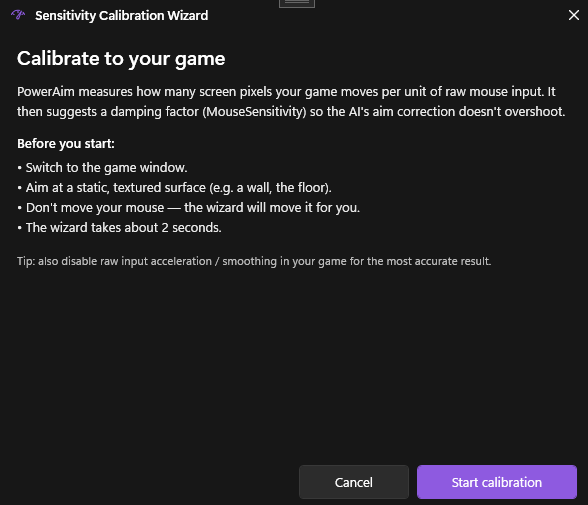The width and height of the screenshot is (588, 505).
Task: Click 'Aim at a static, textured surface' bullet
Action: [174, 187]
